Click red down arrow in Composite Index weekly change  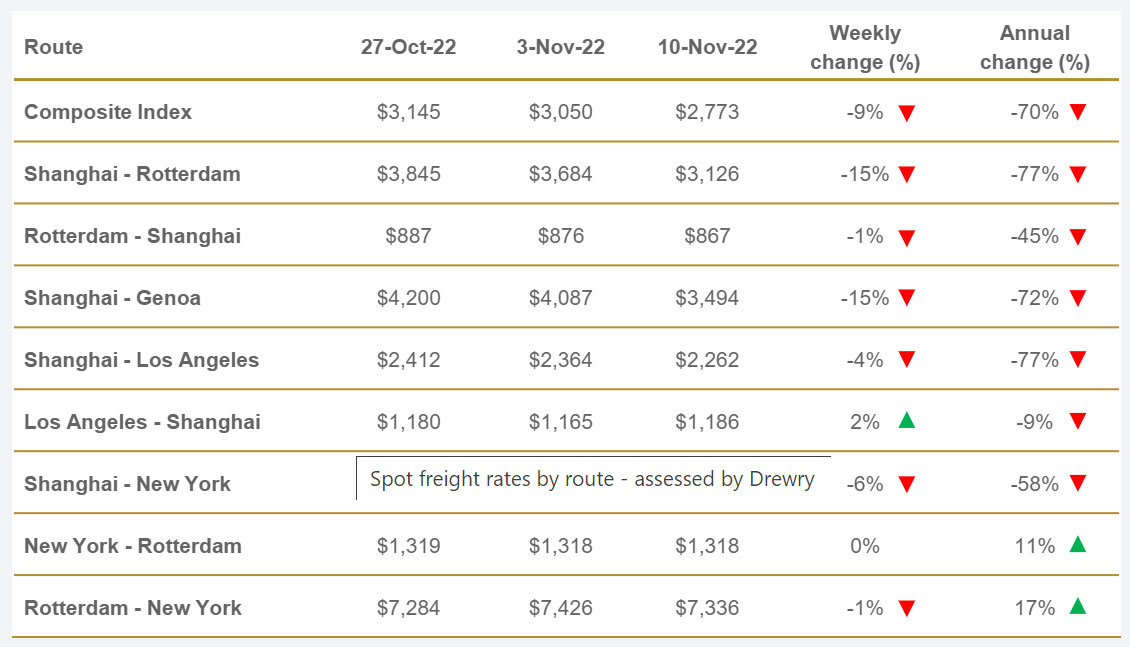[x=906, y=113]
